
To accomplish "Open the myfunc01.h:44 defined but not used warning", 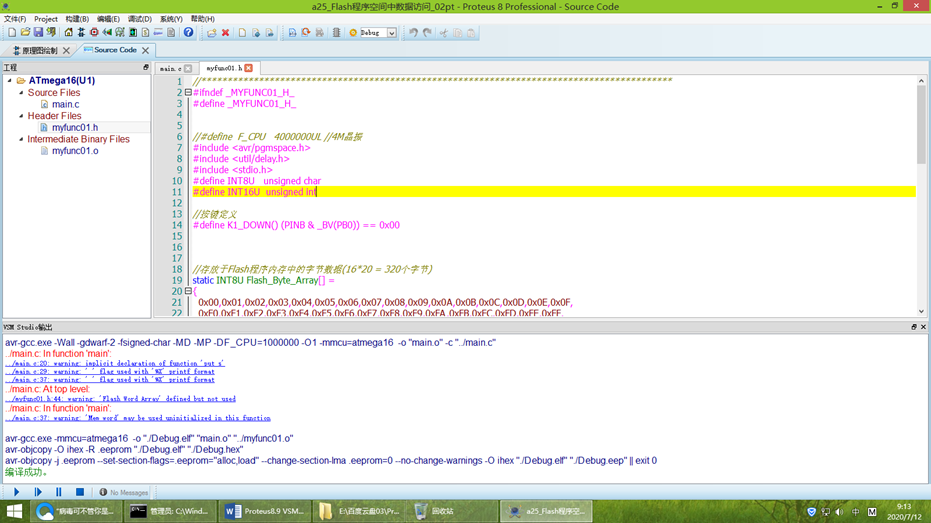I will click(121, 399).
